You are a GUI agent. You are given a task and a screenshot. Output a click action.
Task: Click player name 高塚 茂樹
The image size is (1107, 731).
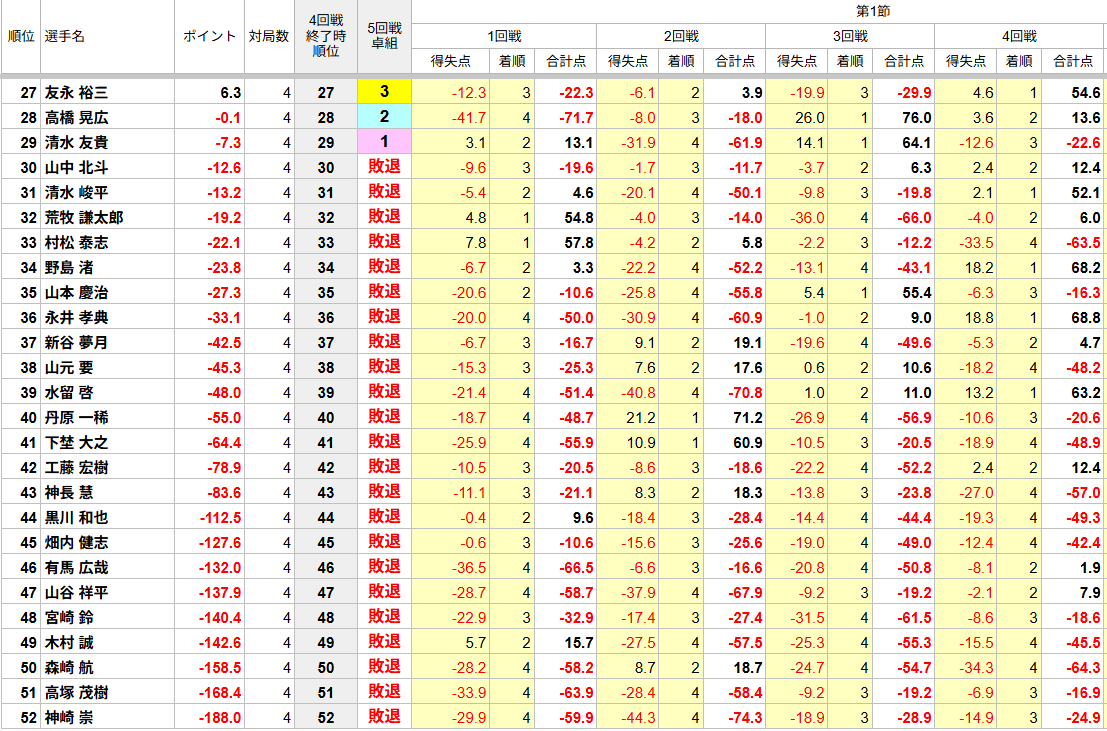(76, 693)
